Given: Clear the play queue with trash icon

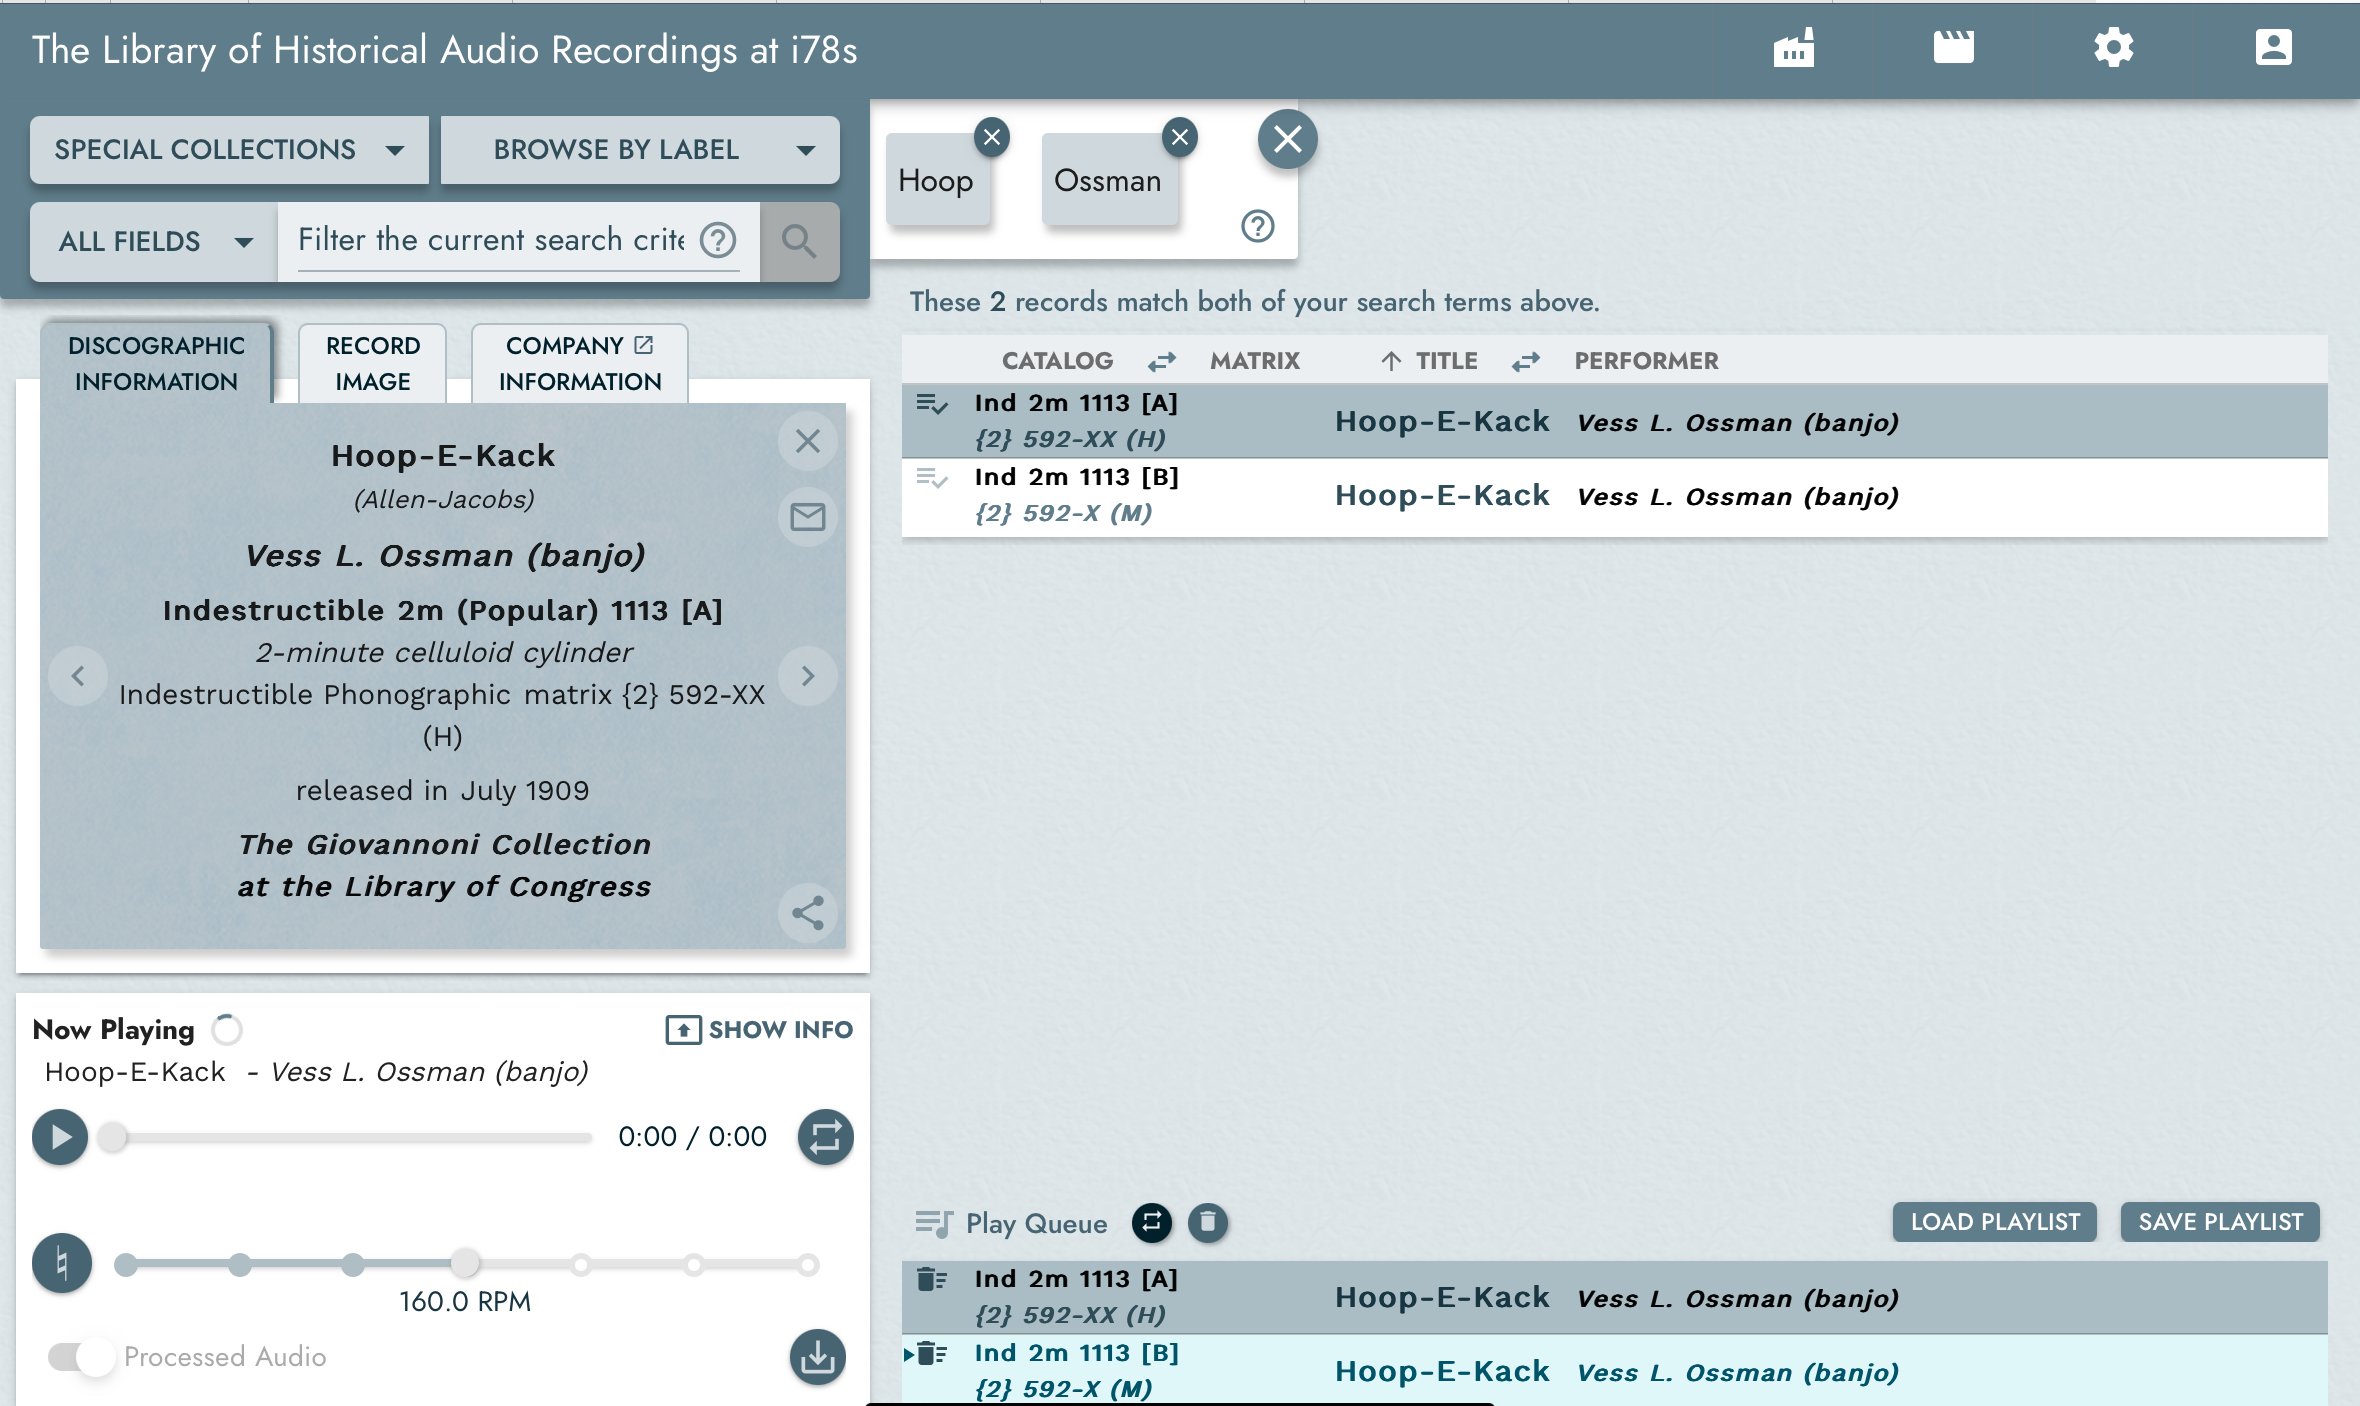Looking at the screenshot, I should [1207, 1222].
